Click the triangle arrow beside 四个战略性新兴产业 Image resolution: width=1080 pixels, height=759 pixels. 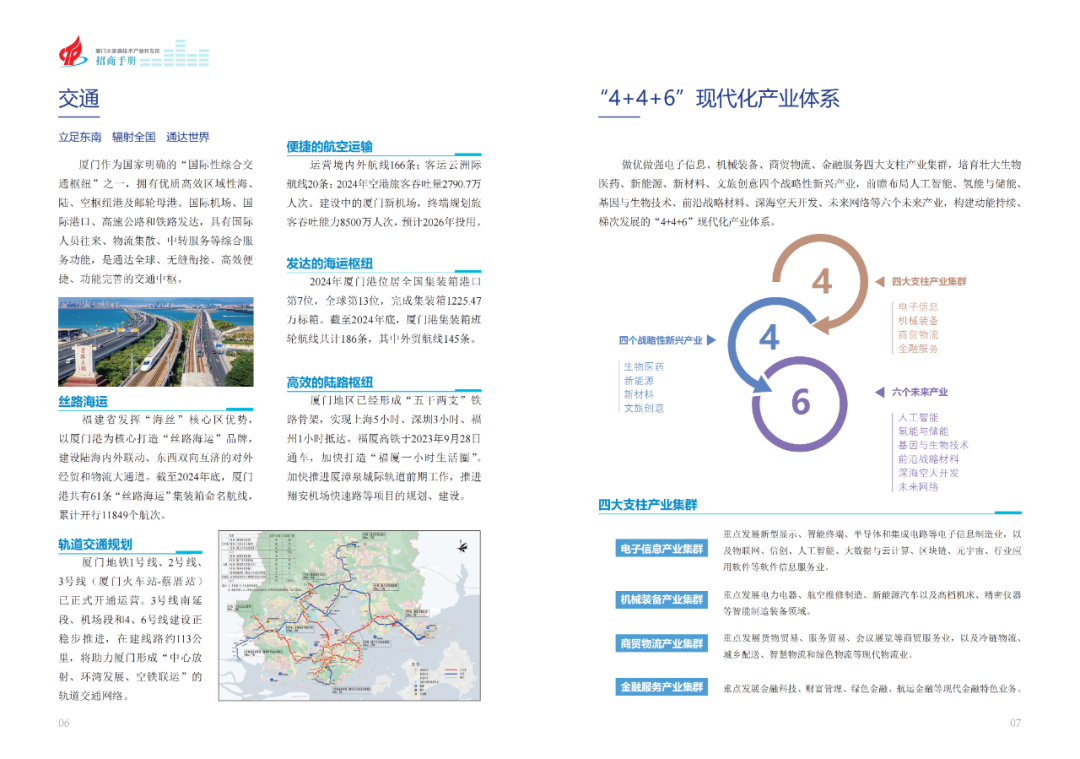711,340
